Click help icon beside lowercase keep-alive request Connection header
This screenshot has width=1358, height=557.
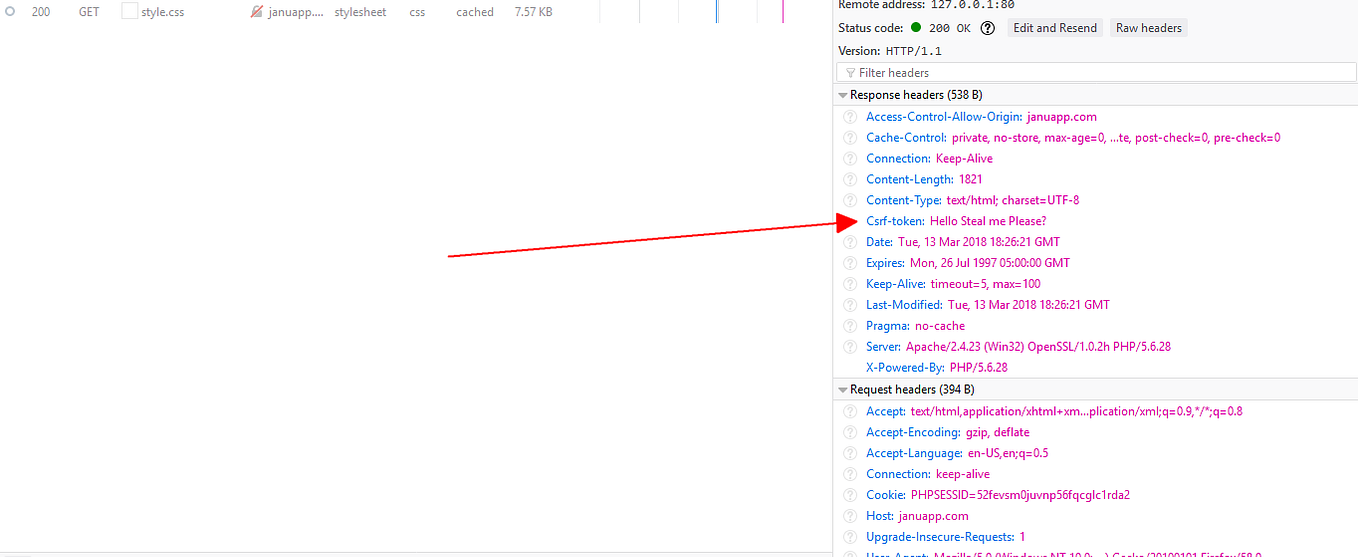point(850,474)
